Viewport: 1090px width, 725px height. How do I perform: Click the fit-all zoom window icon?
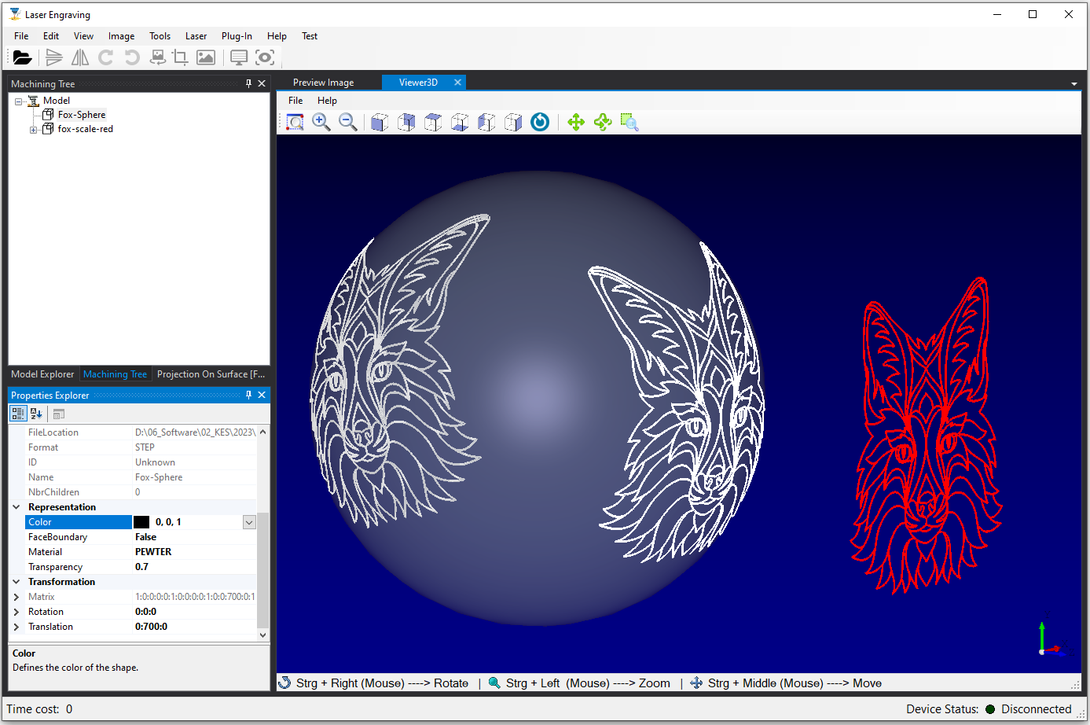click(x=294, y=122)
